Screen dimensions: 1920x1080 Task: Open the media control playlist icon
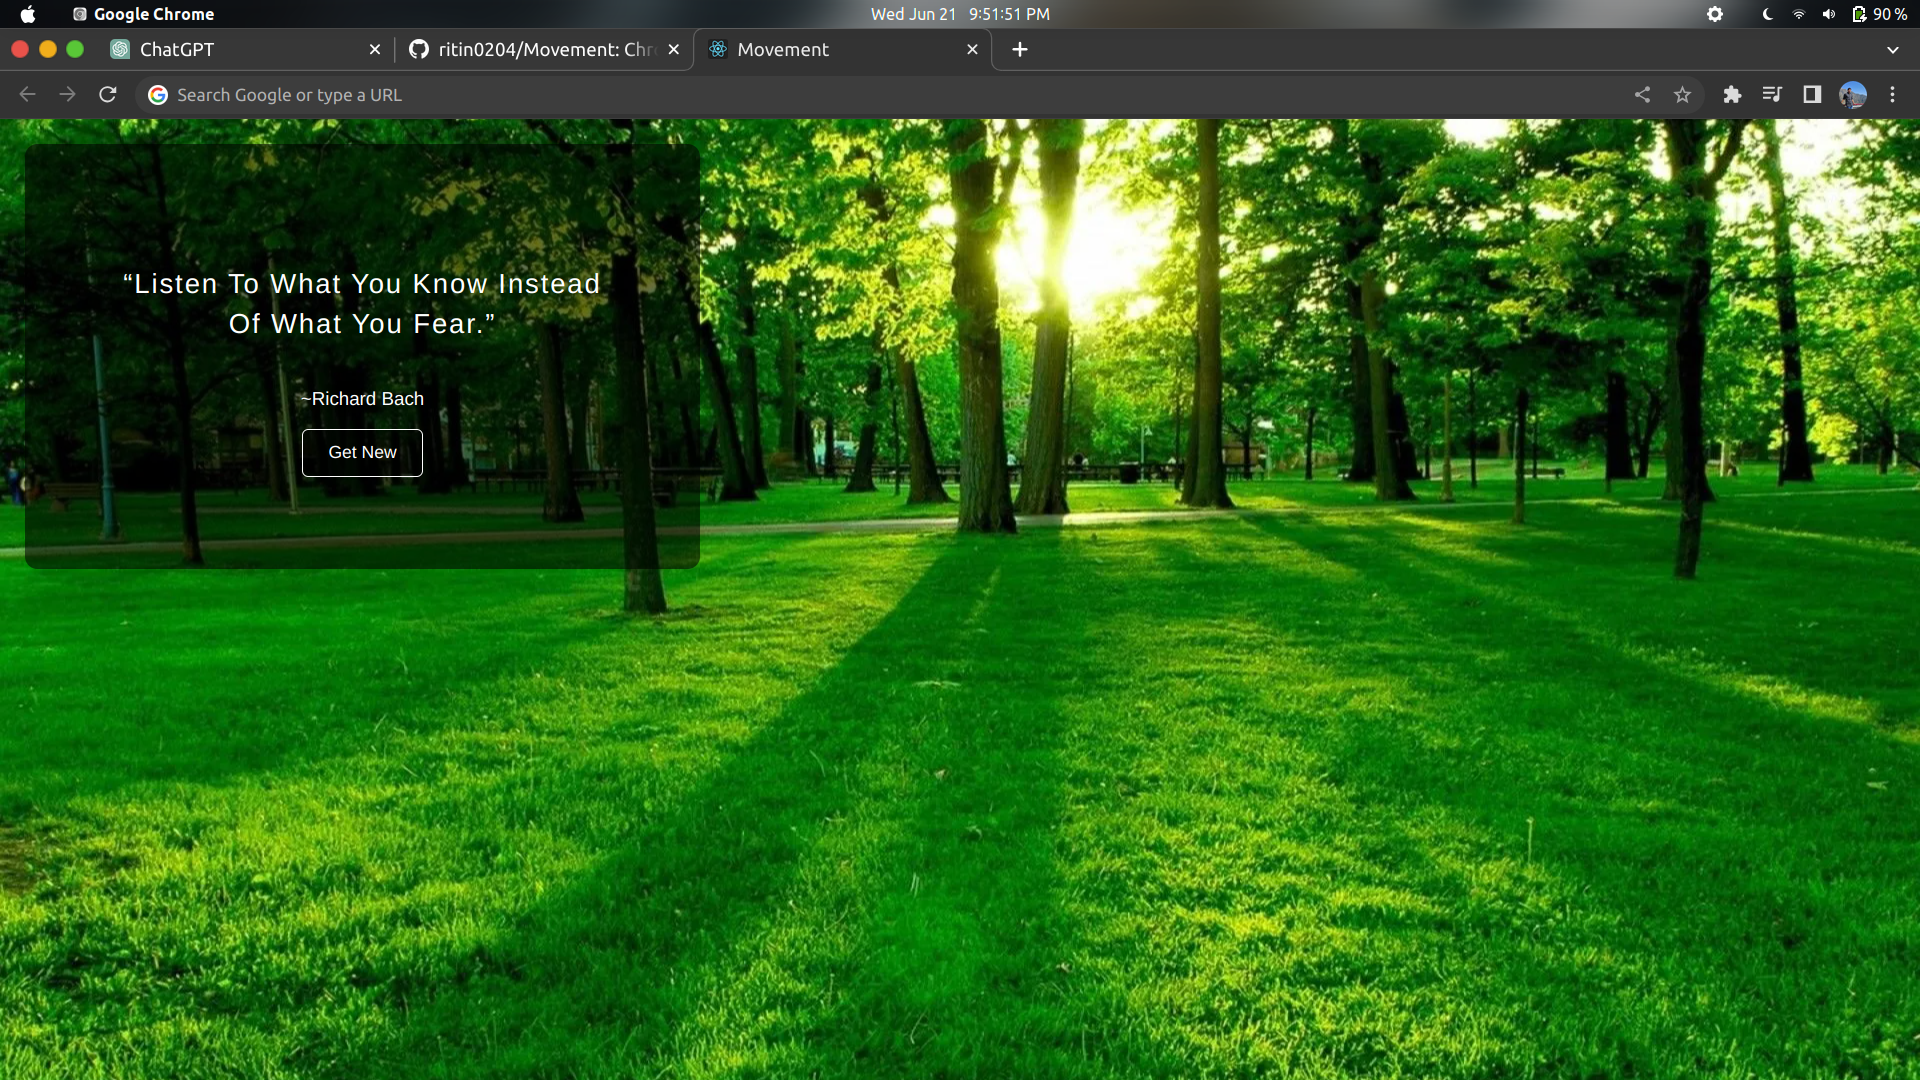1772,94
